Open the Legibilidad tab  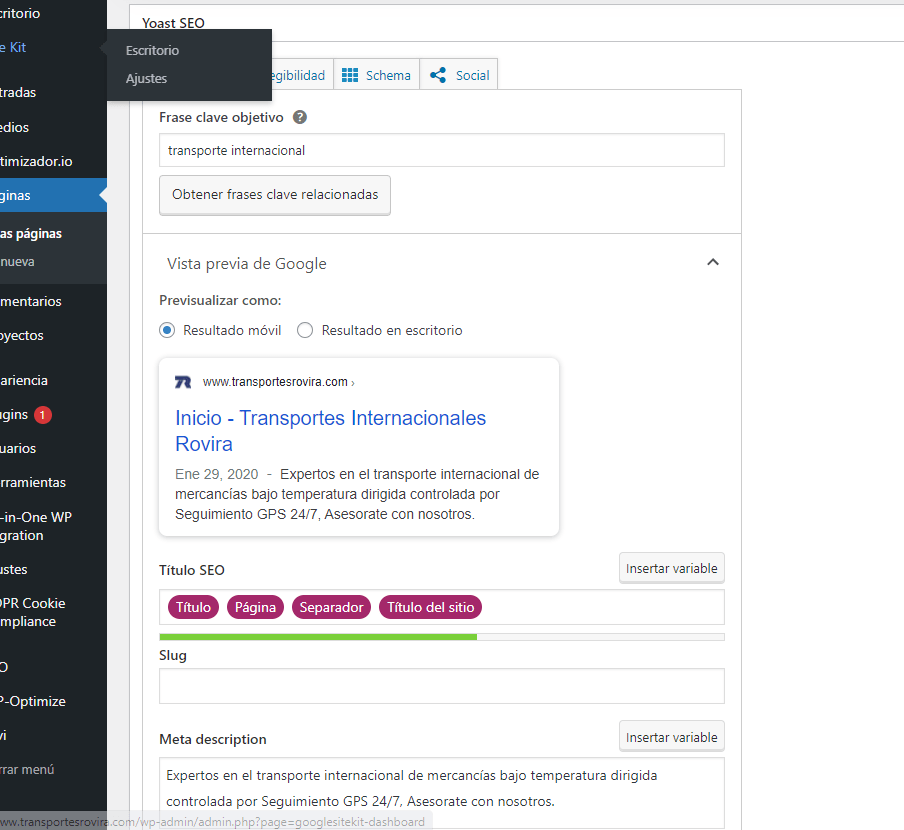pyautogui.click(x=302, y=75)
